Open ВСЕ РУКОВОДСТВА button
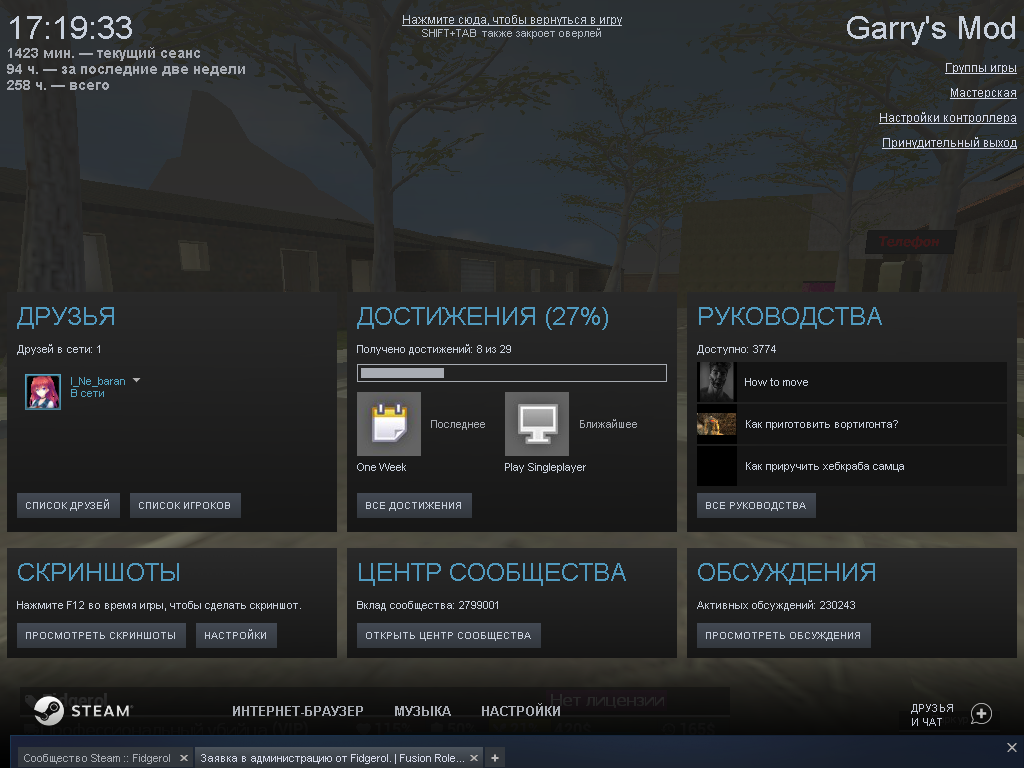This screenshot has width=1024, height=768. click(756, 505)
